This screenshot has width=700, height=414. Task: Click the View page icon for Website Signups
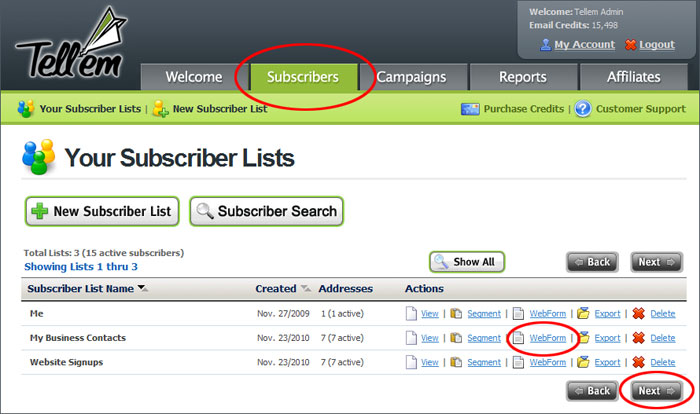pyautogui.click(x=411, y=362)
